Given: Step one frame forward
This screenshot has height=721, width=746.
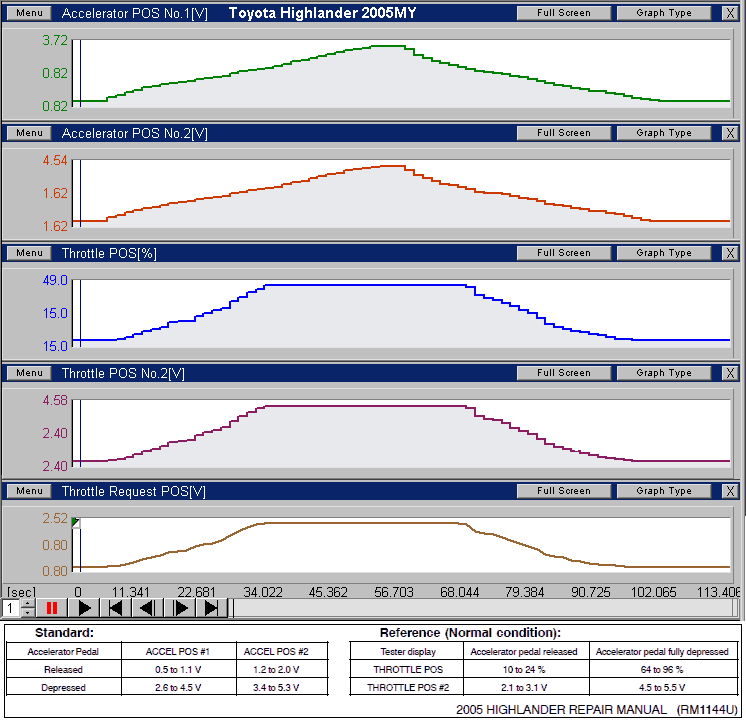Looking at the screenshot, I should pos(180,608).
